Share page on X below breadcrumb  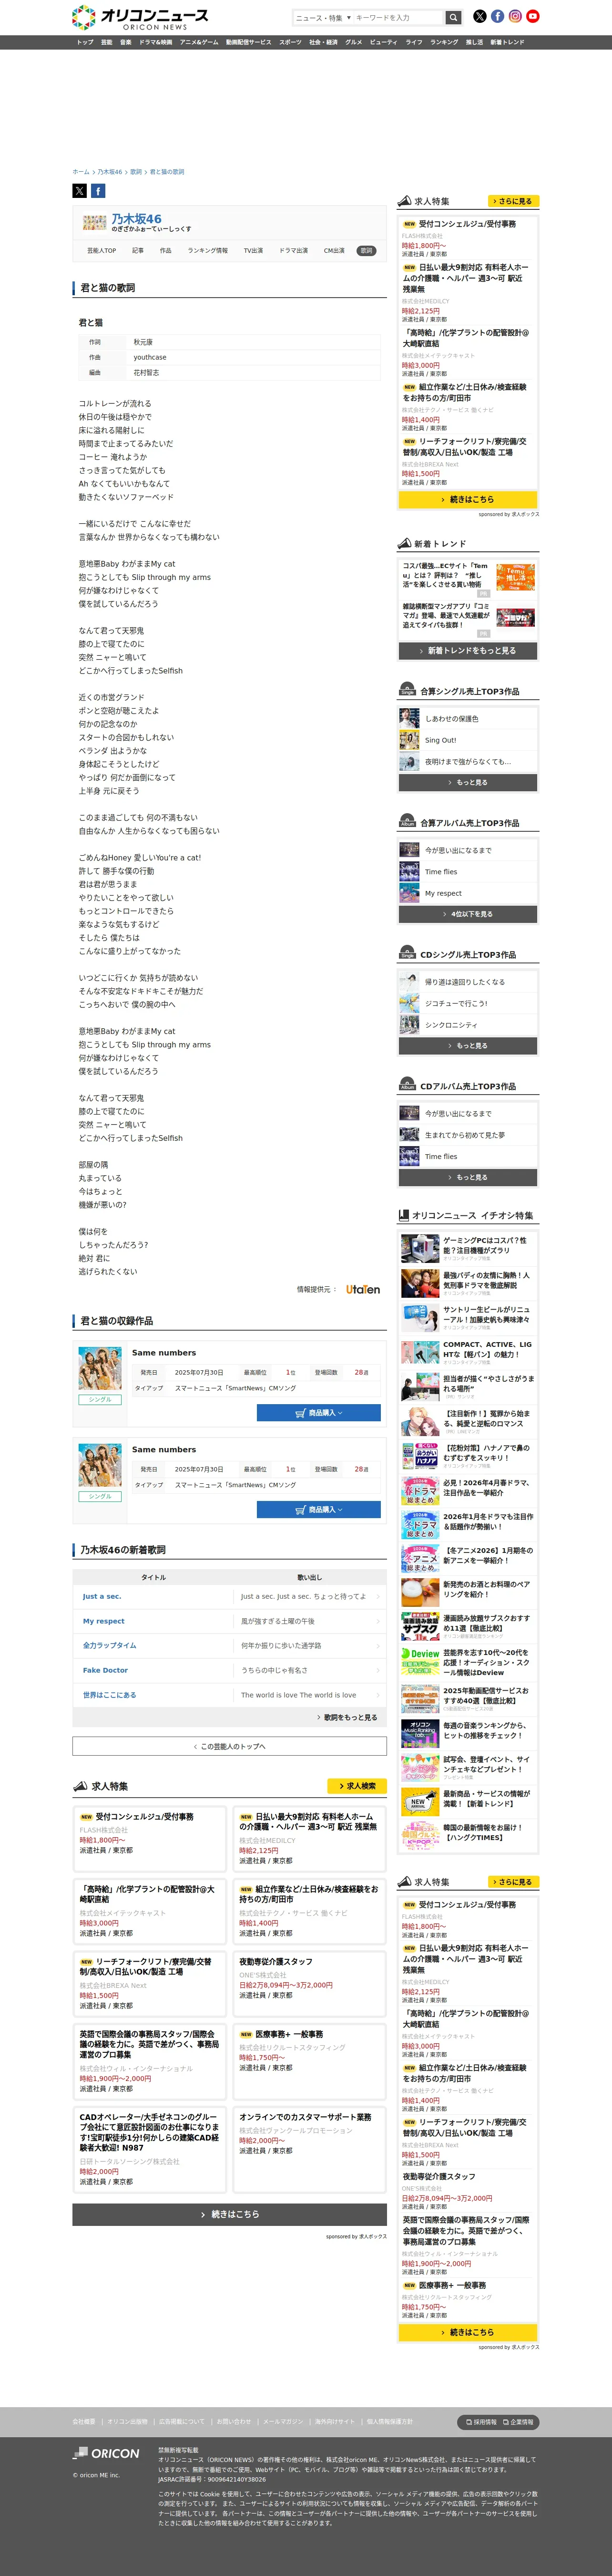pyautogui.click(x=79, y=190)
